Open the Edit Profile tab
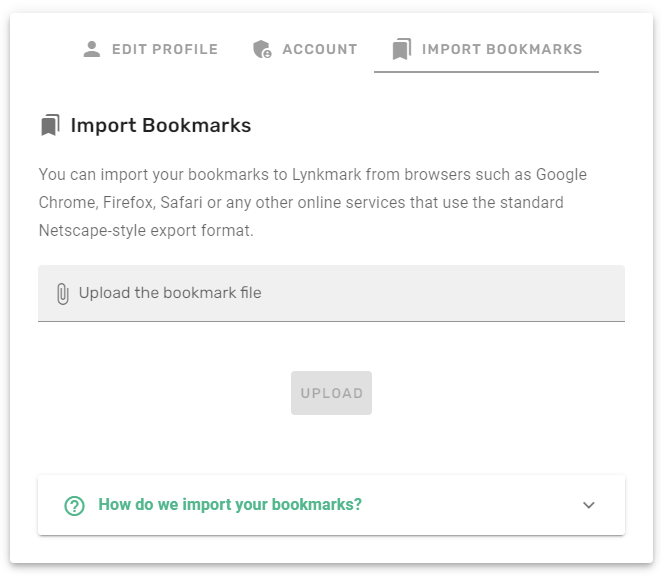 (150, 49)
